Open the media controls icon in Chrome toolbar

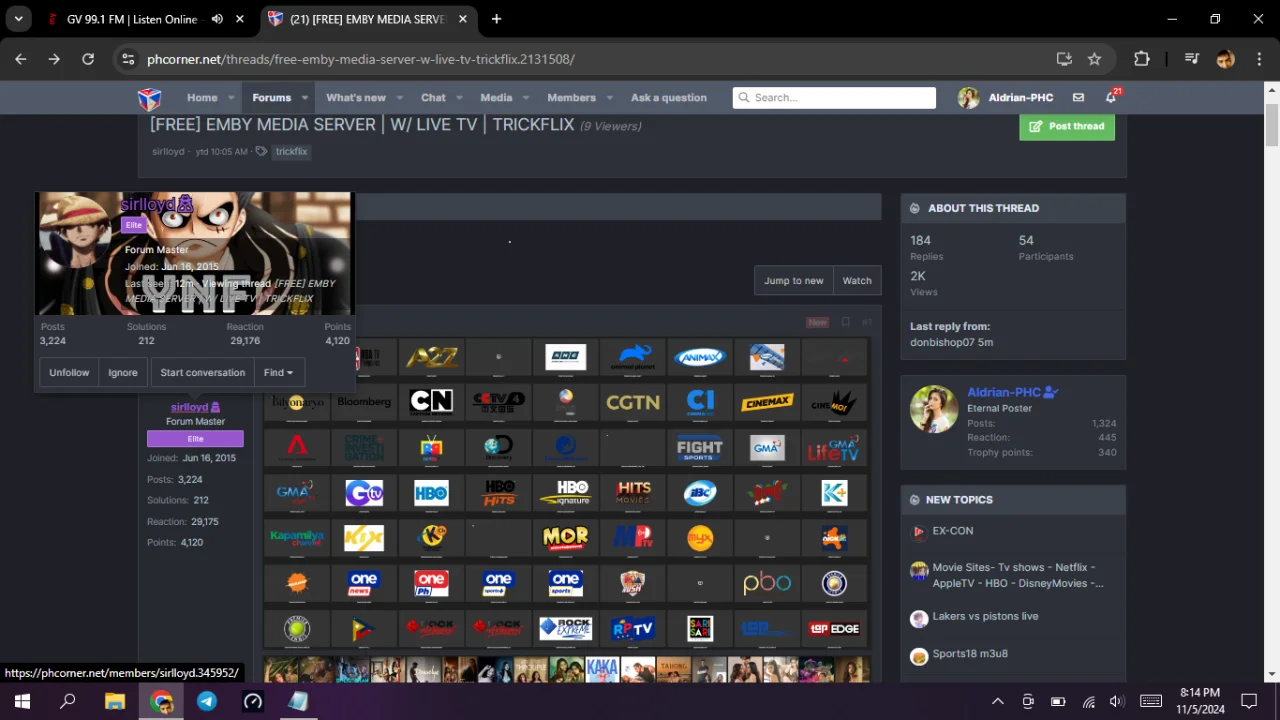click(1191, 59)
